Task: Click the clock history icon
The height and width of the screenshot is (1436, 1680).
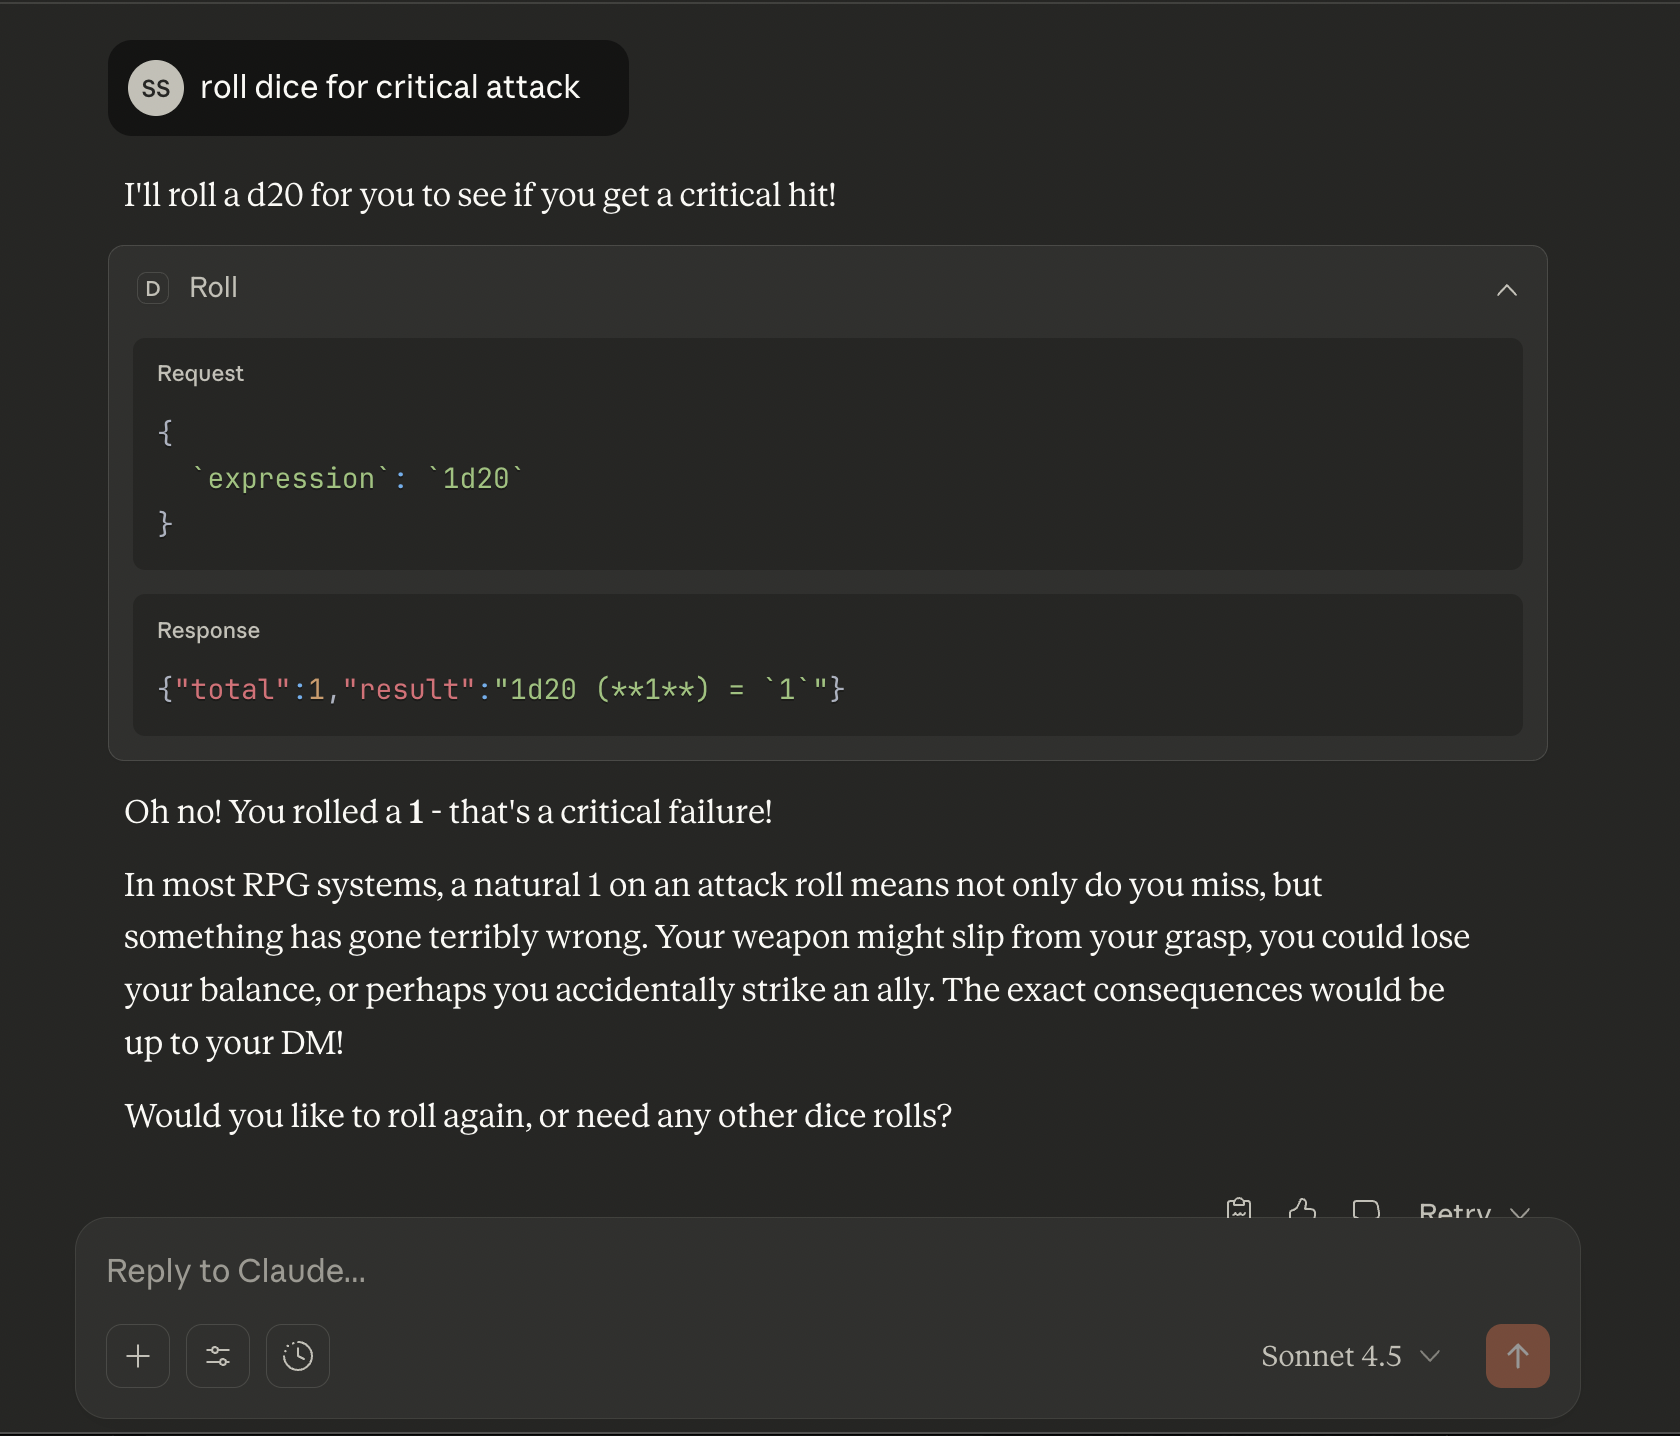Action: point(298,1356)
